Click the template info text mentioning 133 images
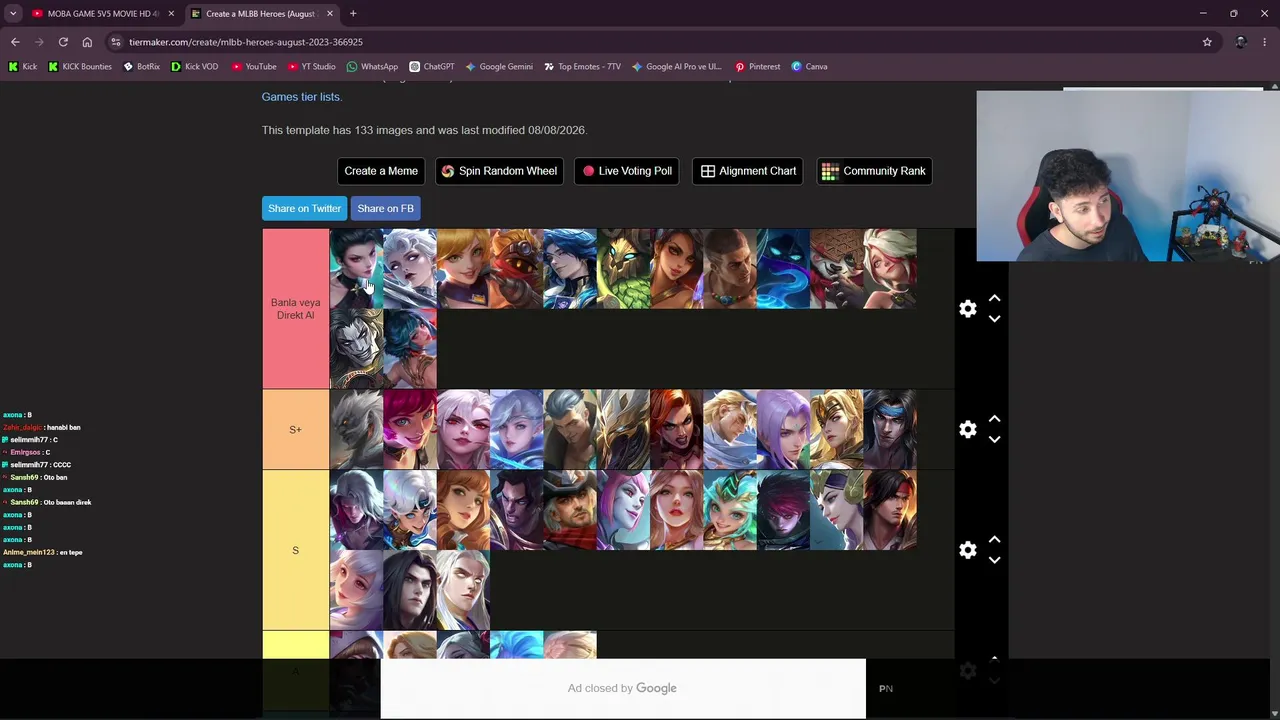The image size is (1280, 720). coord(424,130)
